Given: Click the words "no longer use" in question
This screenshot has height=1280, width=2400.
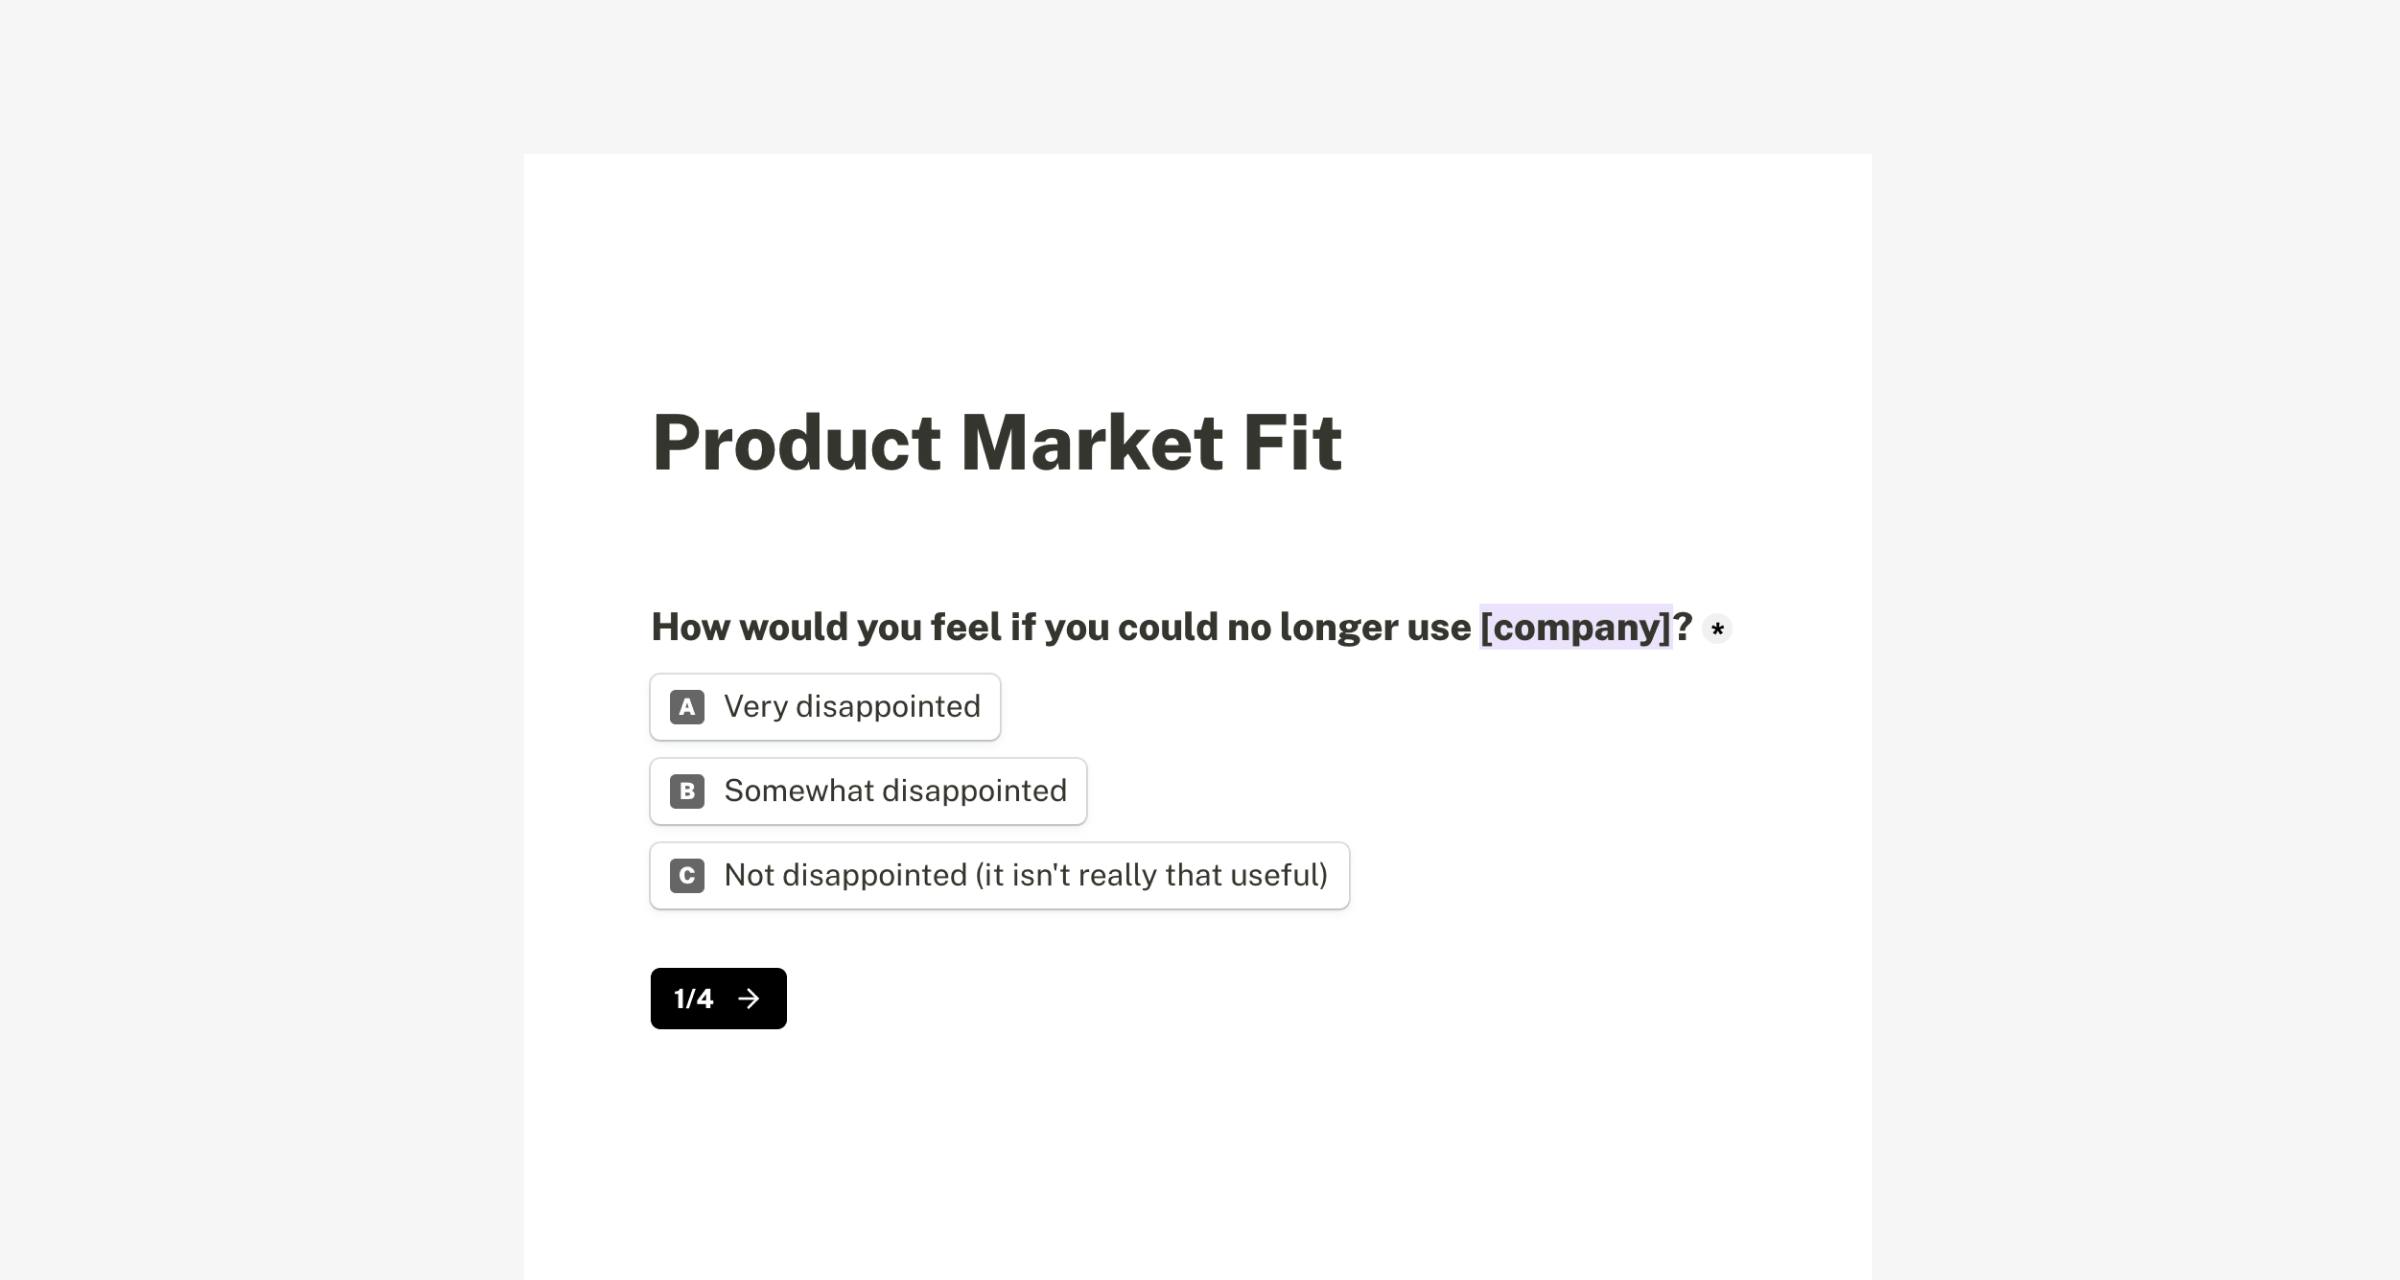Looking at the screenshot, I should pyautogui.click(x=1348, y=627).
